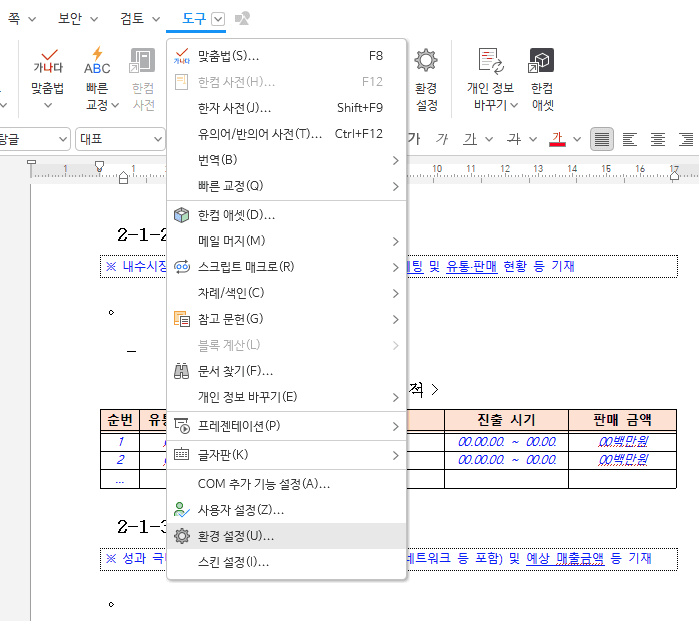Select align right button
The image size is (699, 621).
point(686,139)
